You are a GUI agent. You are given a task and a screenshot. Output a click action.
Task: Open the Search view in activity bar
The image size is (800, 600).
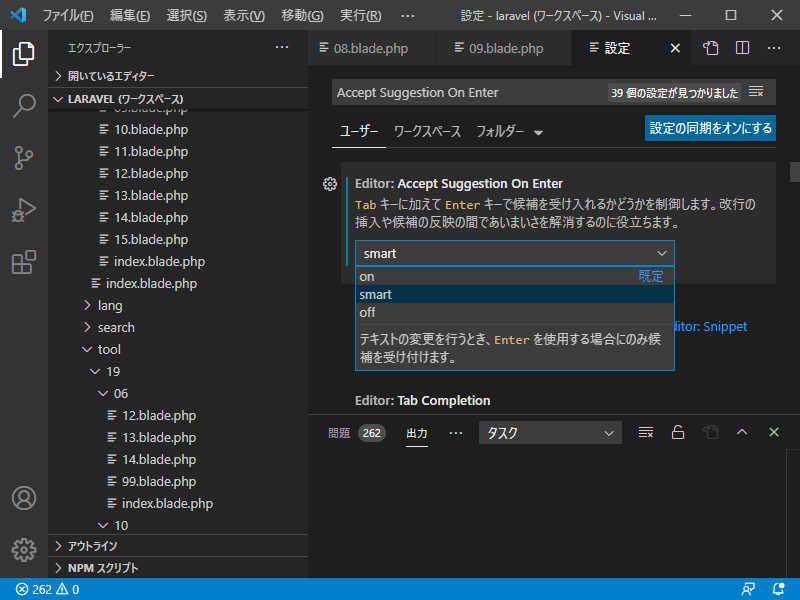click(24, 106)
